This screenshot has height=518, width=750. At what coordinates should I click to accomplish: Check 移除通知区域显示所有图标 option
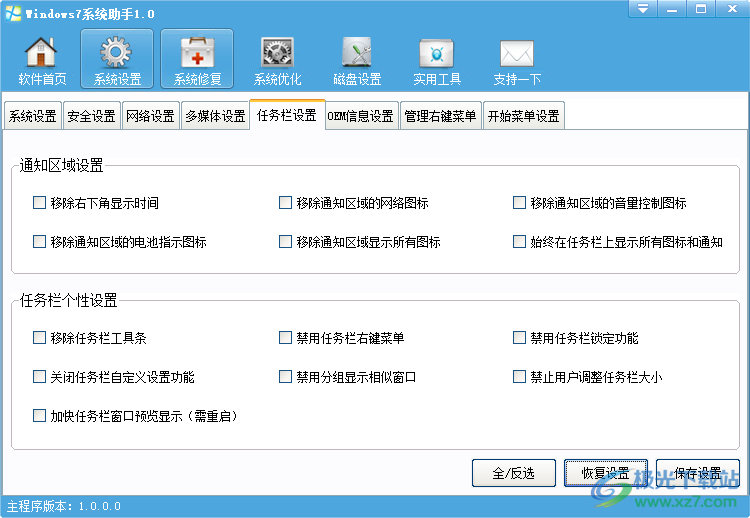360,242
